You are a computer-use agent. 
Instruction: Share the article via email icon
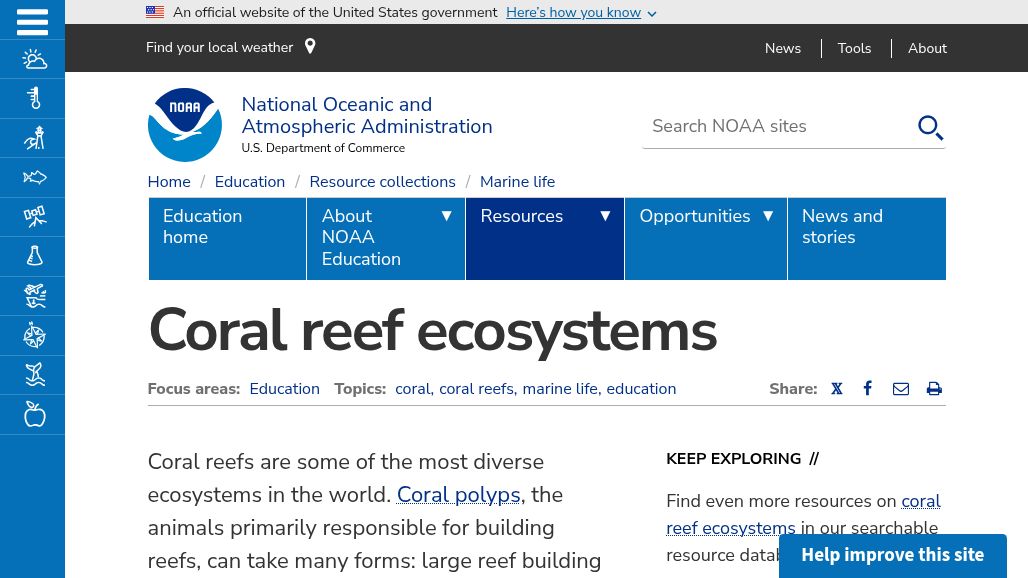[900, 389]
